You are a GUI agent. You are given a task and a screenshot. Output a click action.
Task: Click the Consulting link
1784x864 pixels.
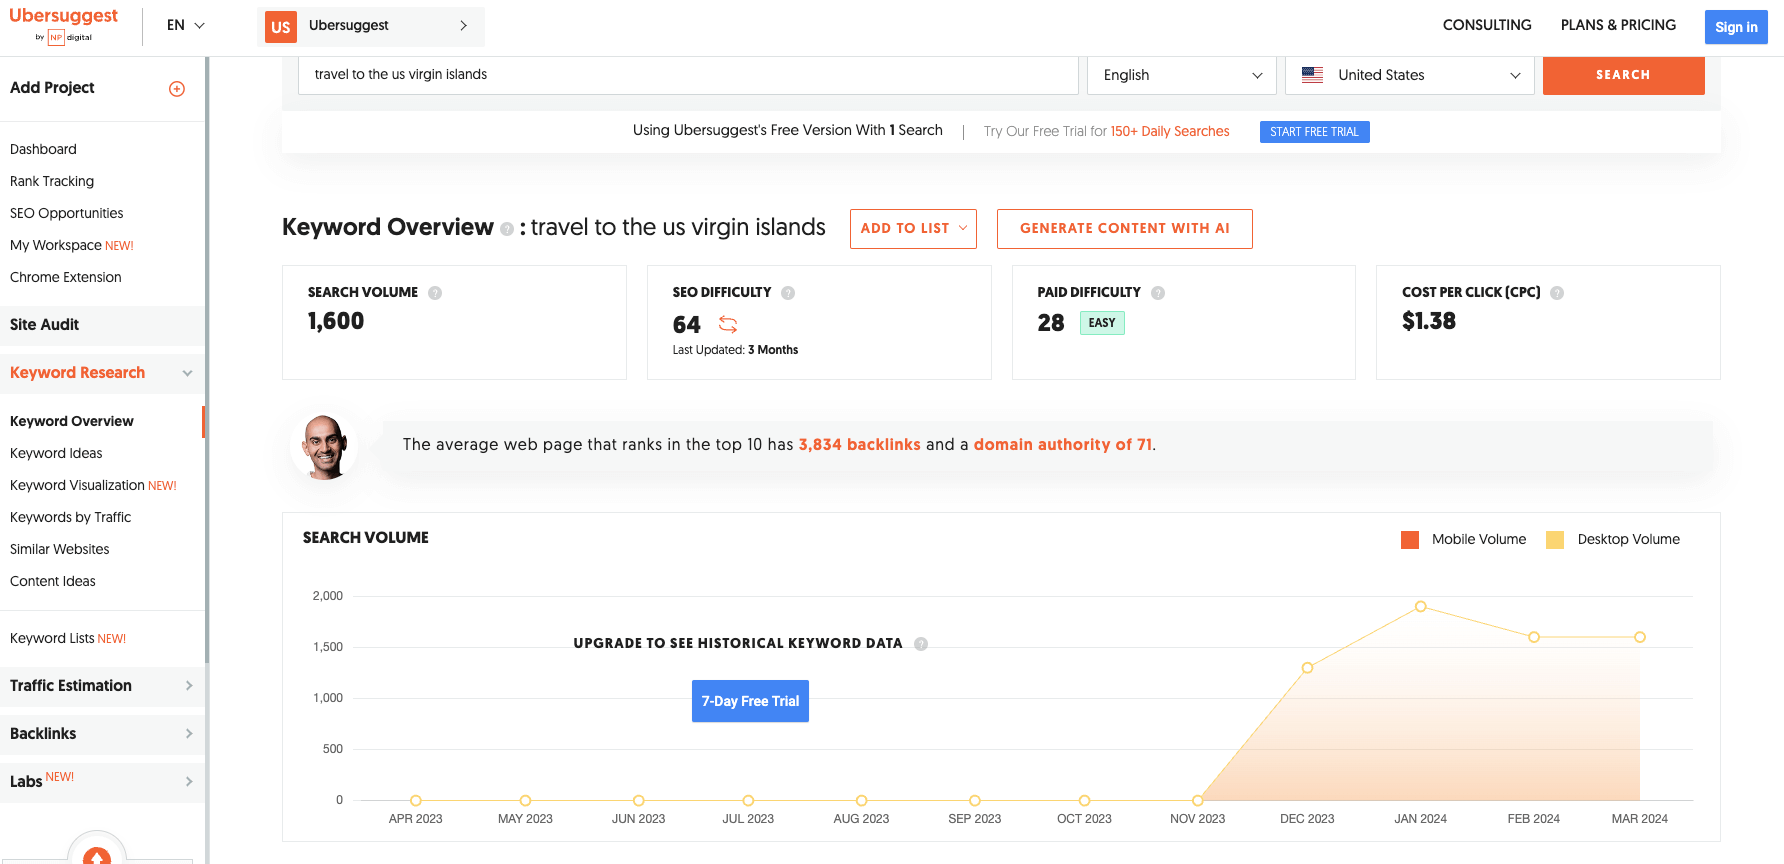pos(1487,25)
